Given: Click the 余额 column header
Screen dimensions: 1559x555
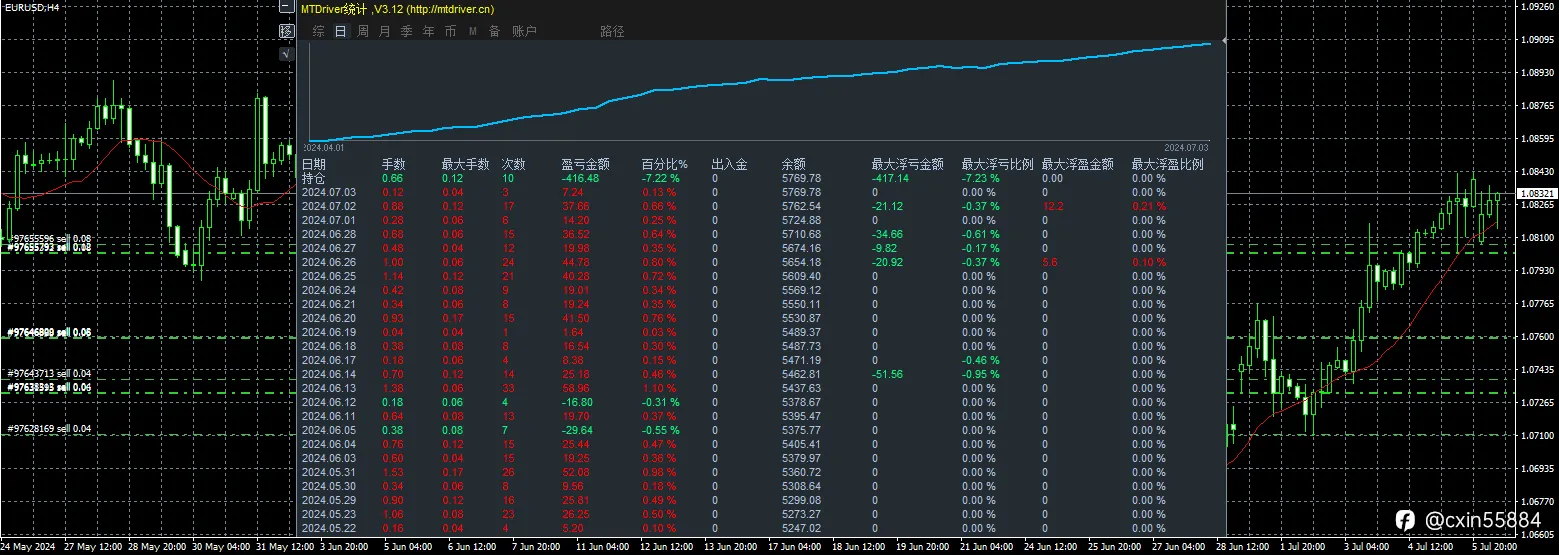Looking at the screenshot, I should tap(794, 164).
